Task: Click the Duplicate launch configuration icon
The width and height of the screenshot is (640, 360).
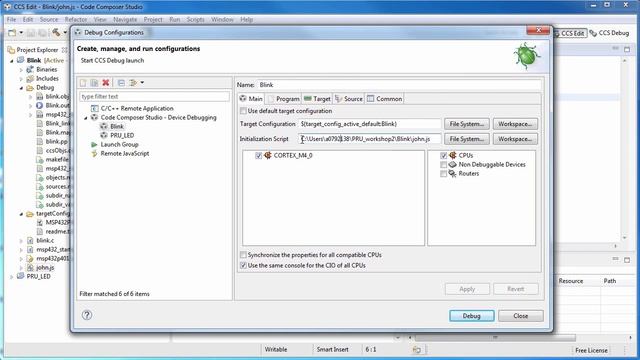Action: [x=94, y=82]
